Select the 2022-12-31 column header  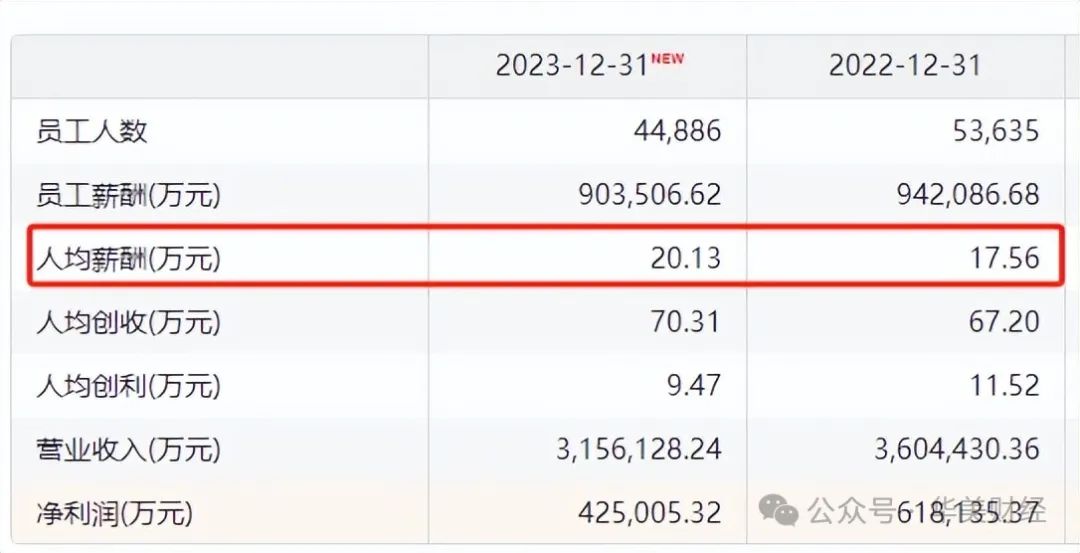click(x=905, y=66)
